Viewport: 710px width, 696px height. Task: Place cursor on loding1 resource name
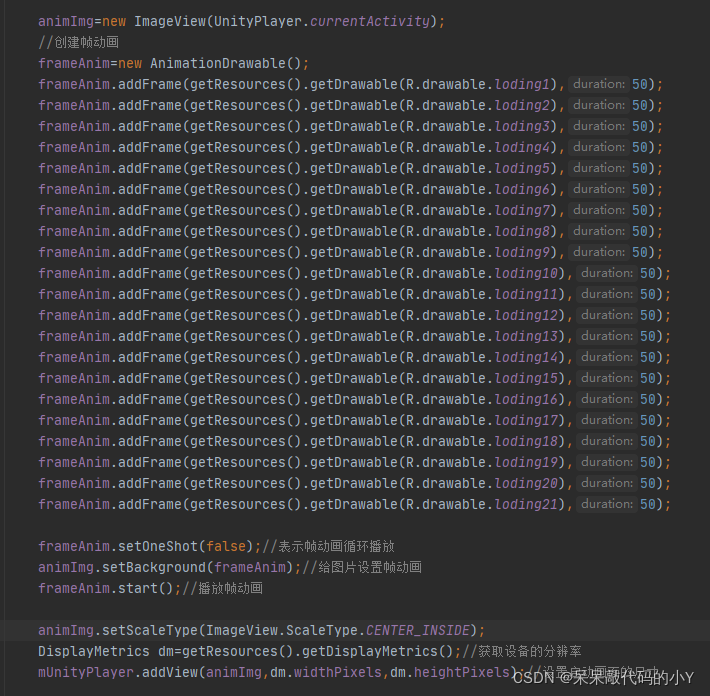click(522, 84)
